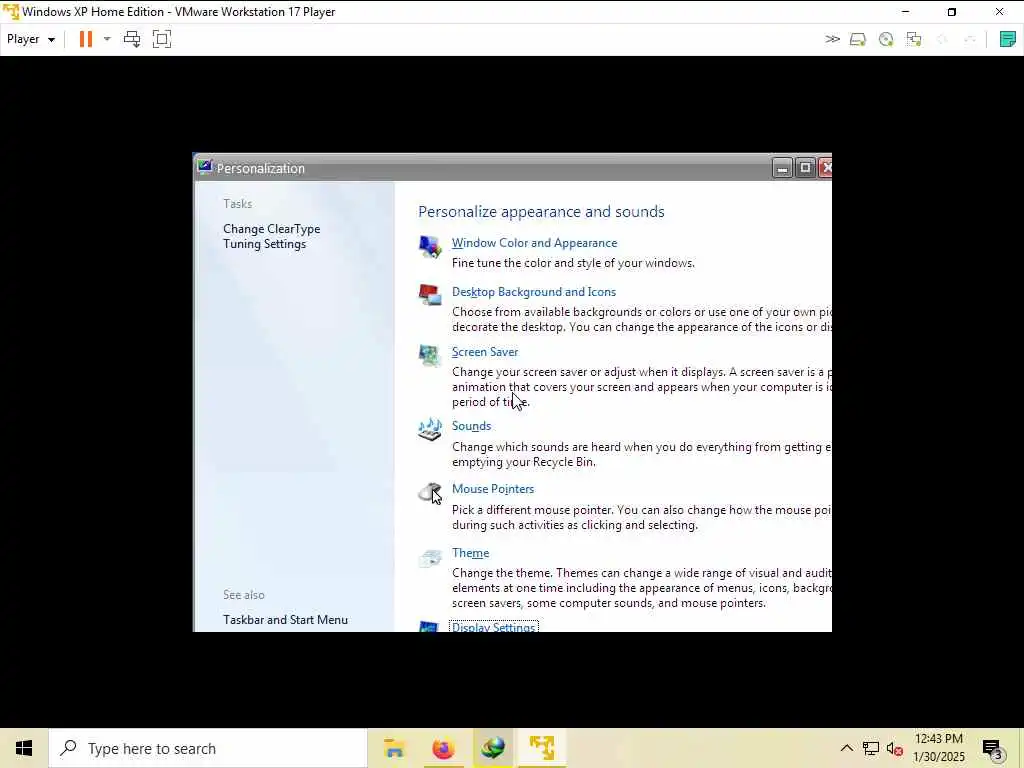Open the notification center icon
The image size is (1024, 768).
click(992, 748)
